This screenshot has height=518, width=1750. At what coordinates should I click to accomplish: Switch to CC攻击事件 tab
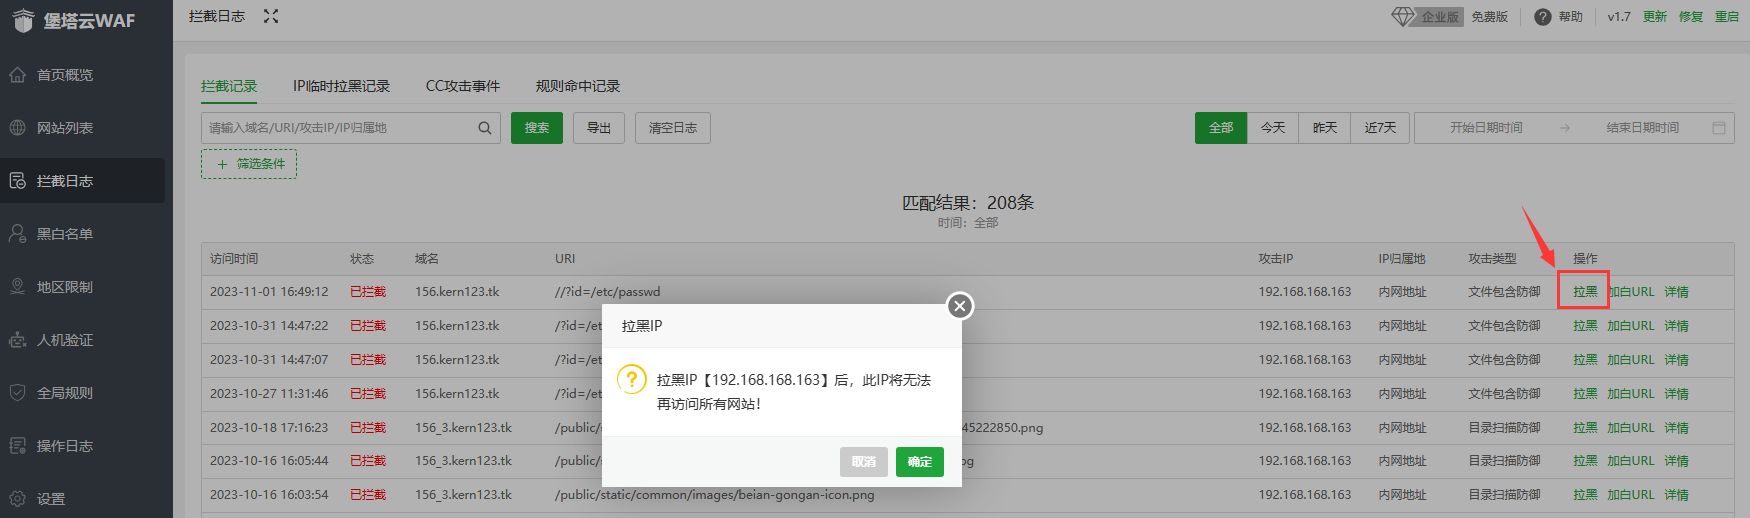coord(462,86)
